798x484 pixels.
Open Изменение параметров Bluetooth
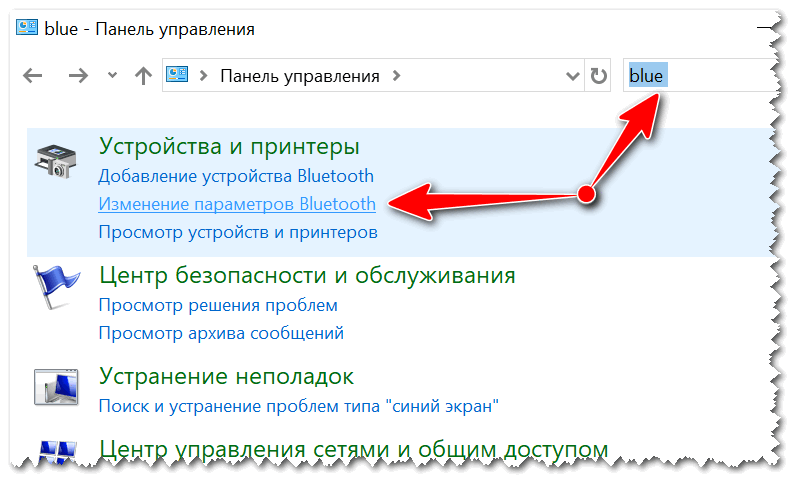click(237, 204)
